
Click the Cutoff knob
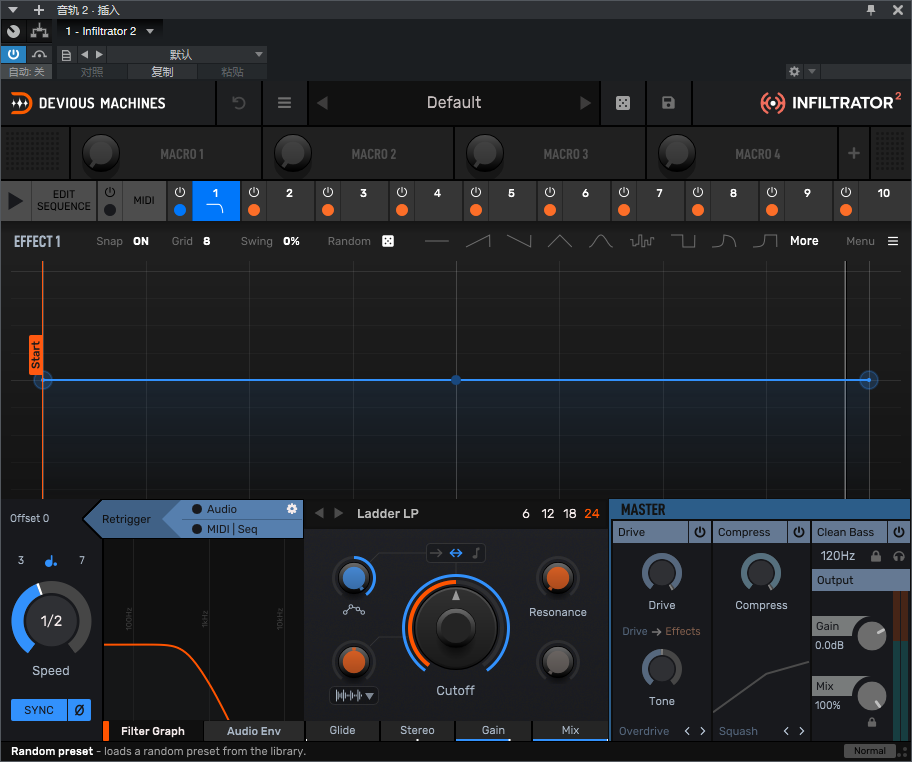click(x=456, y=627)
